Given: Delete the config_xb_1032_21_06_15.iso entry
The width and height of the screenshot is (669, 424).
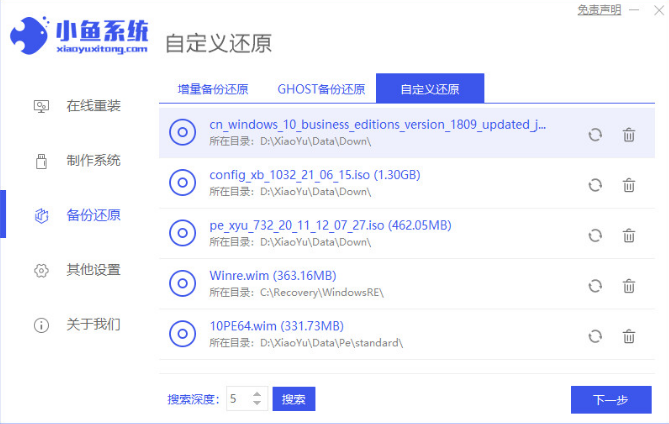Looking at the screenshot, I should click(x=629, y=185).
